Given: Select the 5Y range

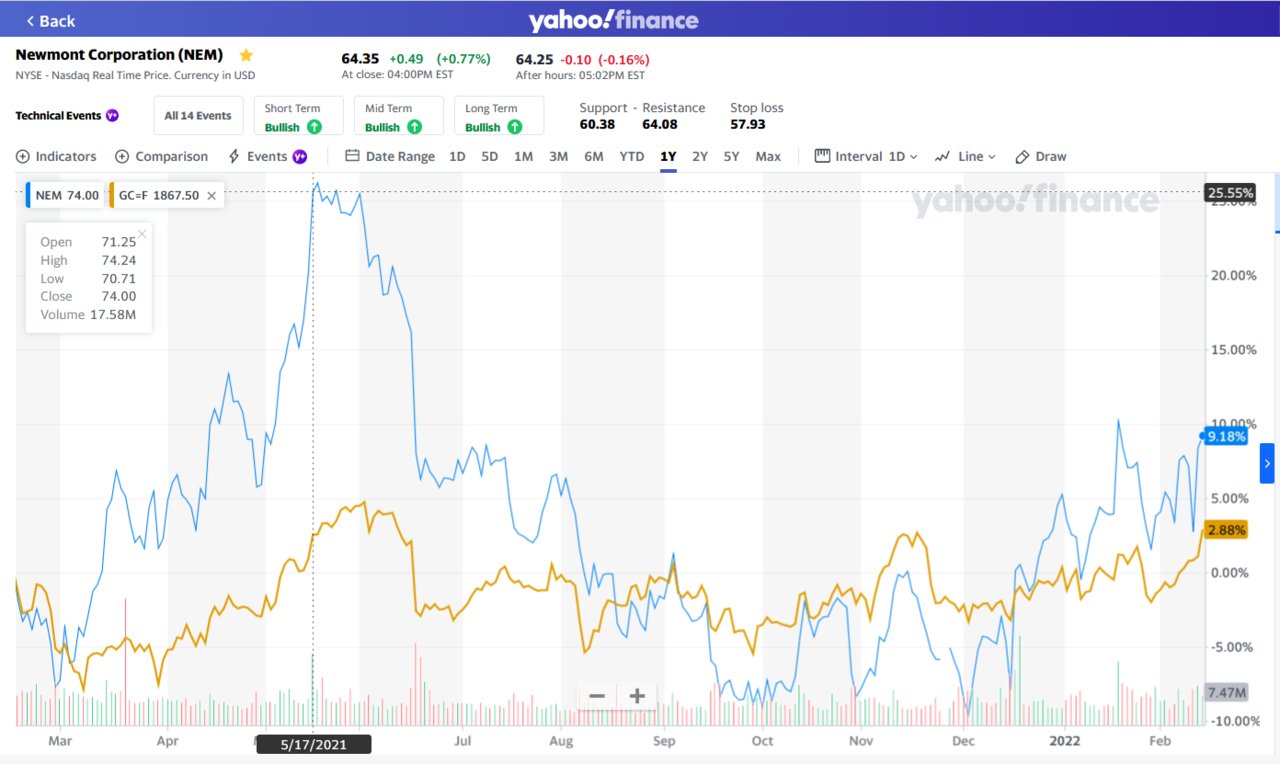Looking at the screenshot, I should coord(732,156).
